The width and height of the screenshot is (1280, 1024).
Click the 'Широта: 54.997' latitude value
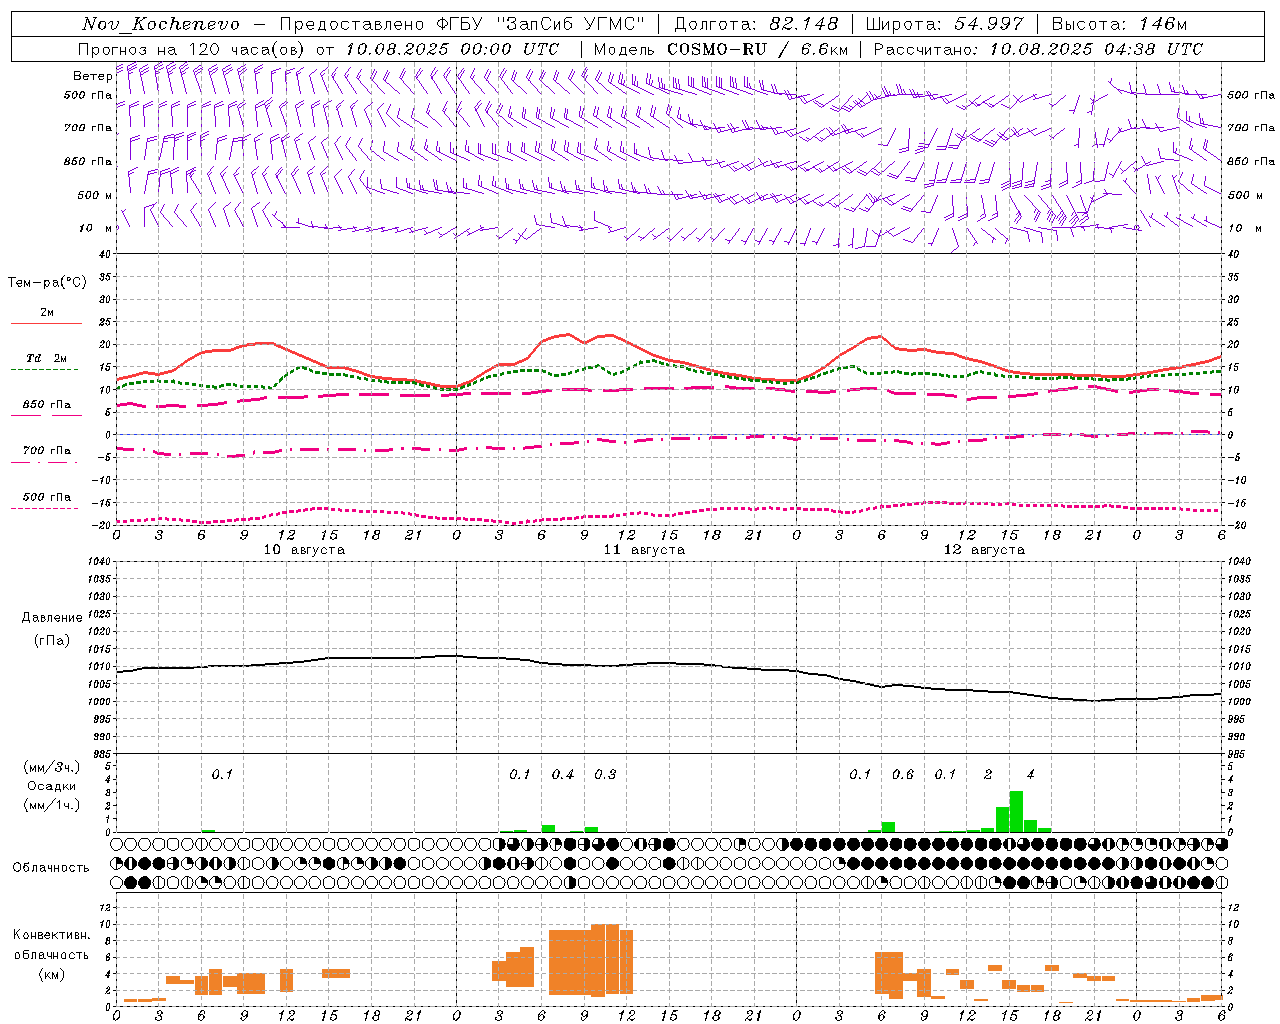pyautogui.click(x=945, y=24)
